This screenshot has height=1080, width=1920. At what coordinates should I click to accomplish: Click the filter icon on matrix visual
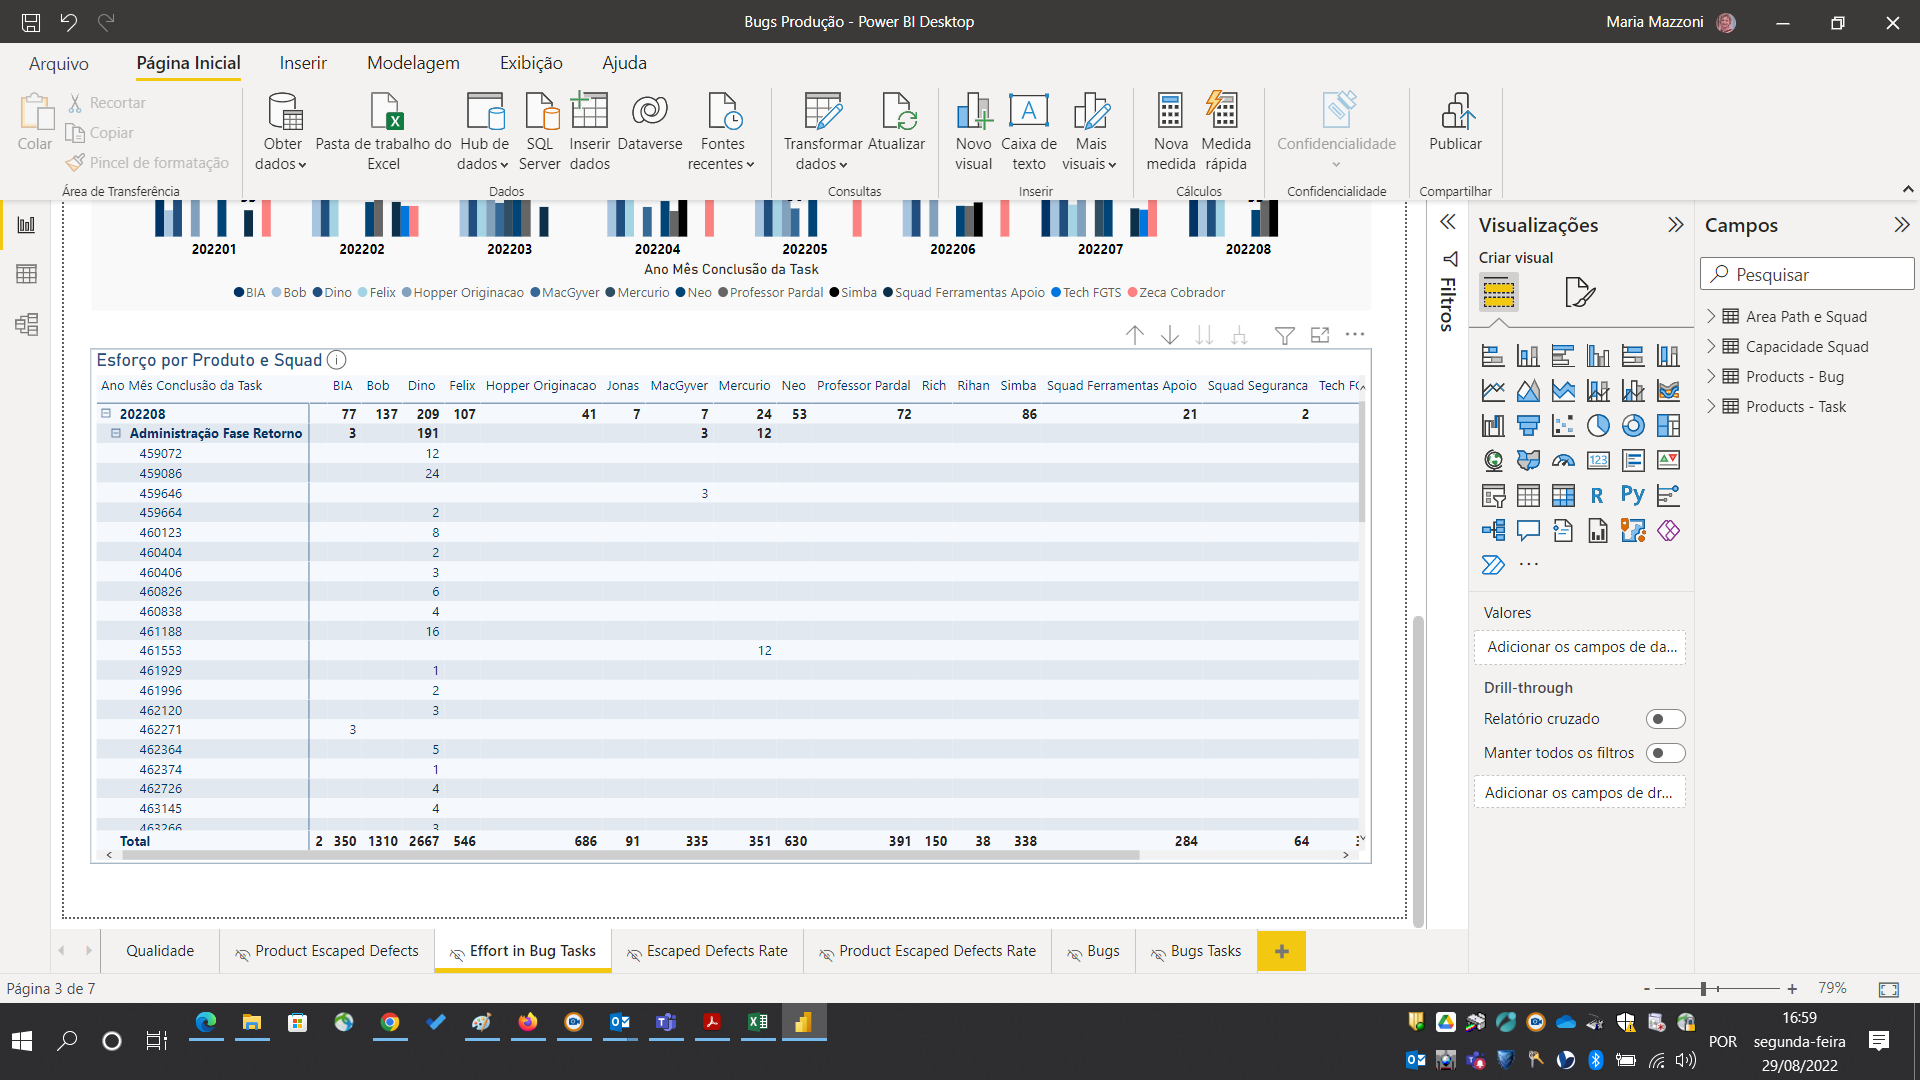pyautogui.click(x=1285, y=335)
